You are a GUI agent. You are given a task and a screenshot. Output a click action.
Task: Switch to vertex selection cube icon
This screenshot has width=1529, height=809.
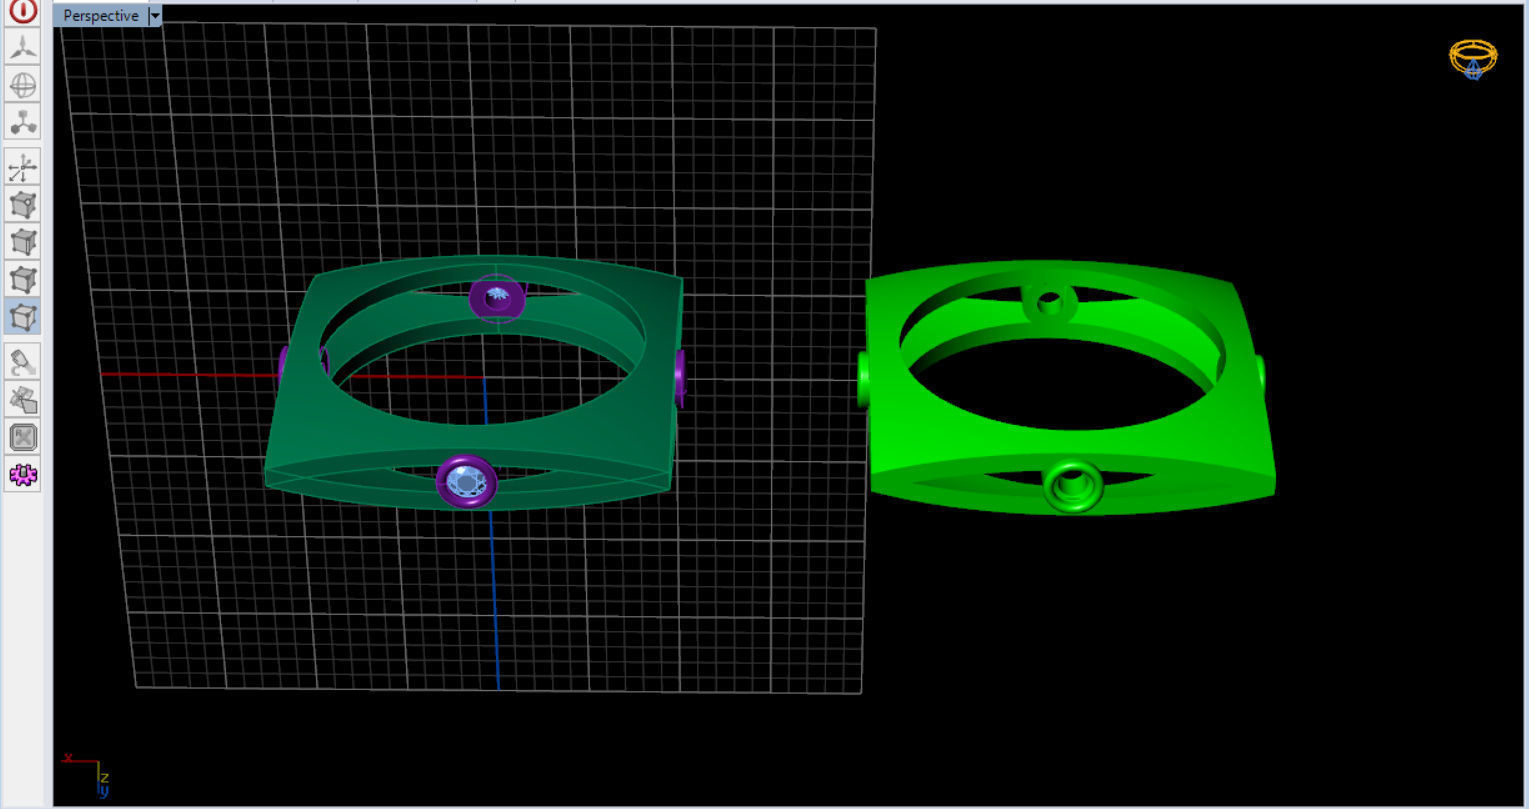[23, 205]
